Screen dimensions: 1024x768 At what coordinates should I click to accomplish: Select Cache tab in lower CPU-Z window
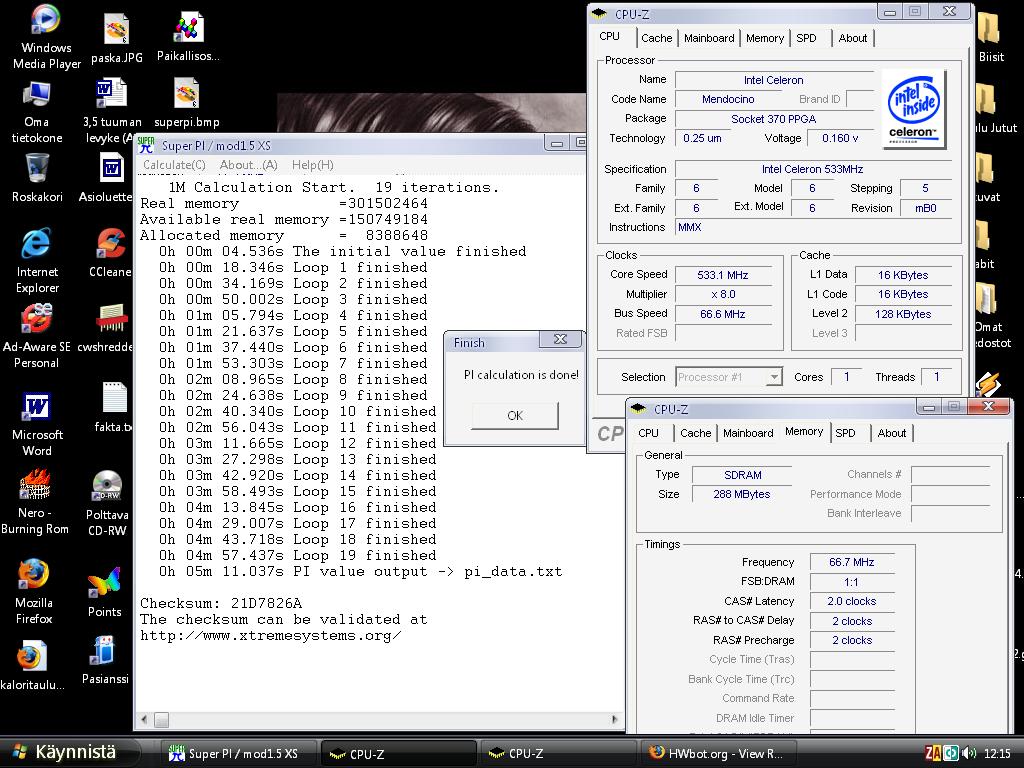(x=696, y=433)
